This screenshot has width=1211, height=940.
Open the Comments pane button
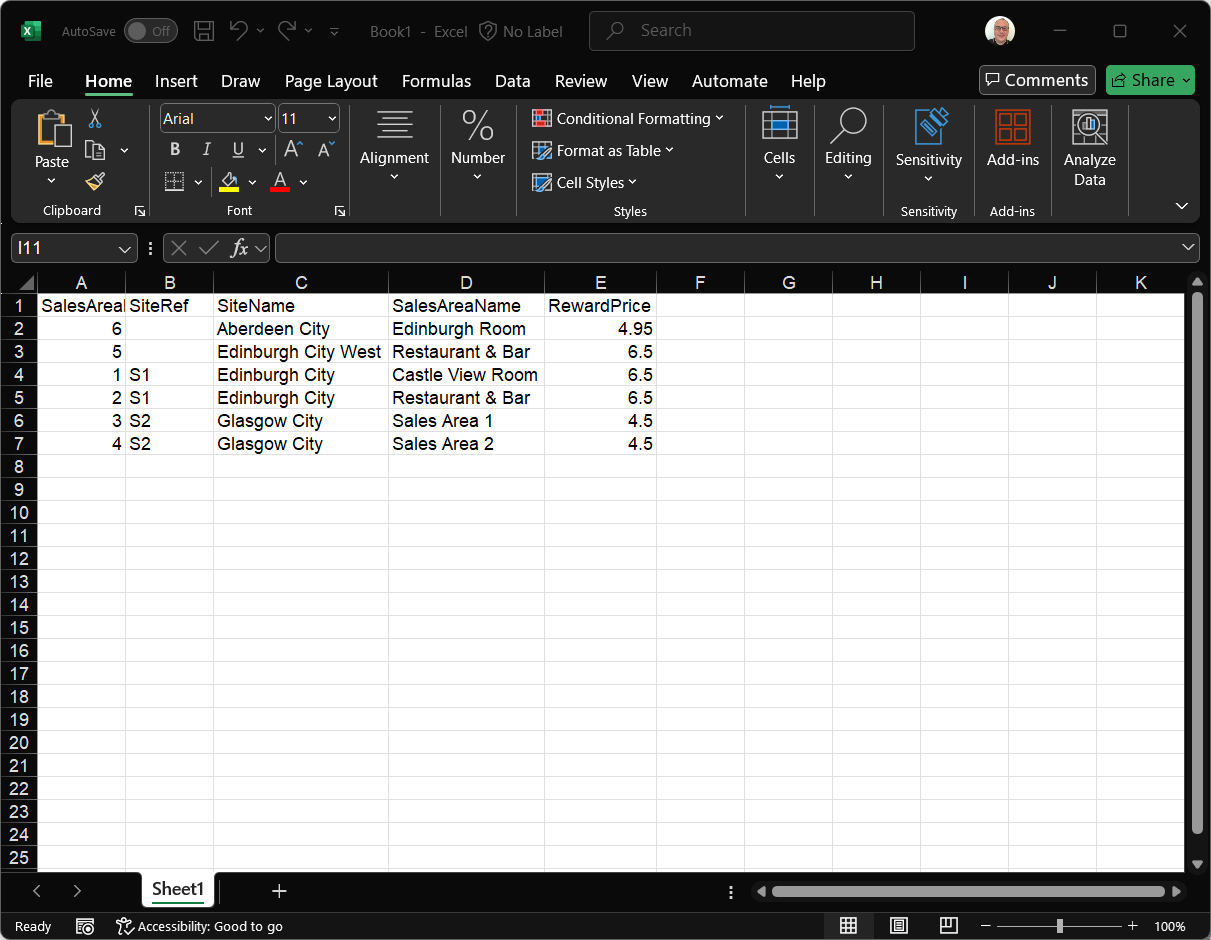[x=1037, y=80]
